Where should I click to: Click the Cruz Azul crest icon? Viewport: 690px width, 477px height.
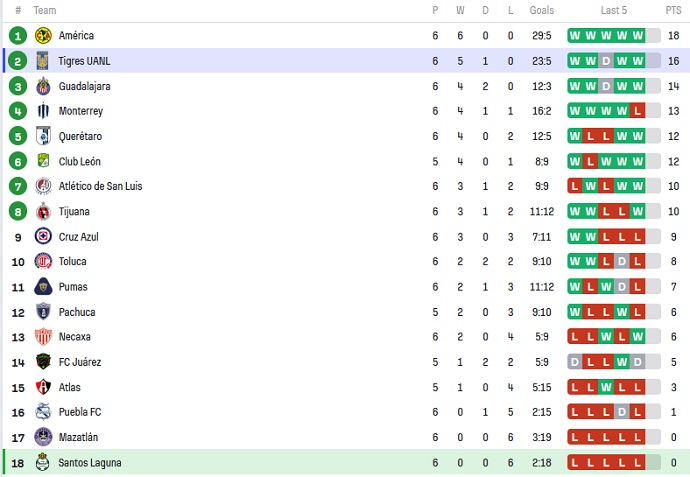click(42, 237)
